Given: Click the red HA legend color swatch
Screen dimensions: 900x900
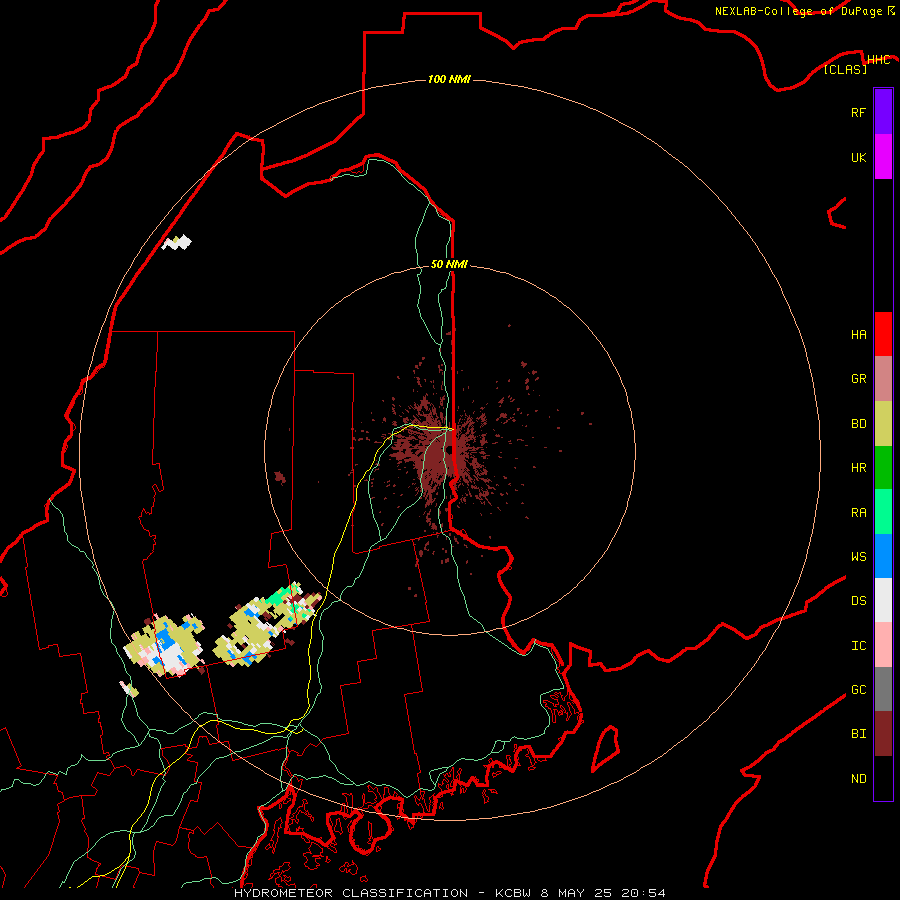Looking at the screenshot, I should pos(883,334).
